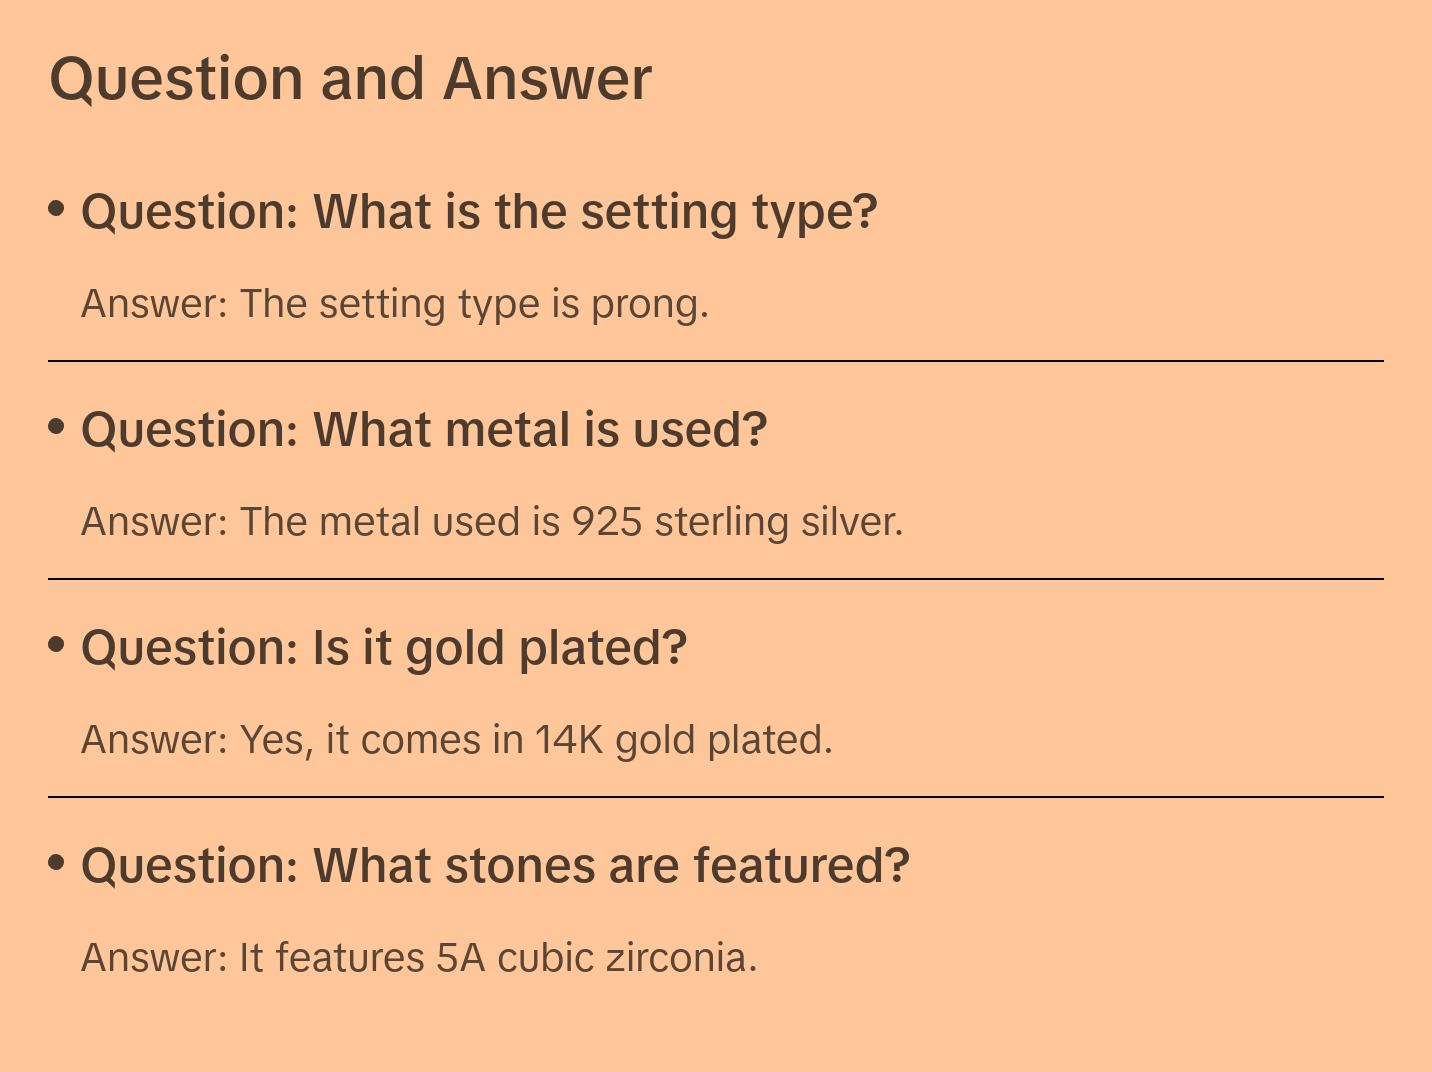Click the "5A cubic zirconia" text

tap(594, 958)
